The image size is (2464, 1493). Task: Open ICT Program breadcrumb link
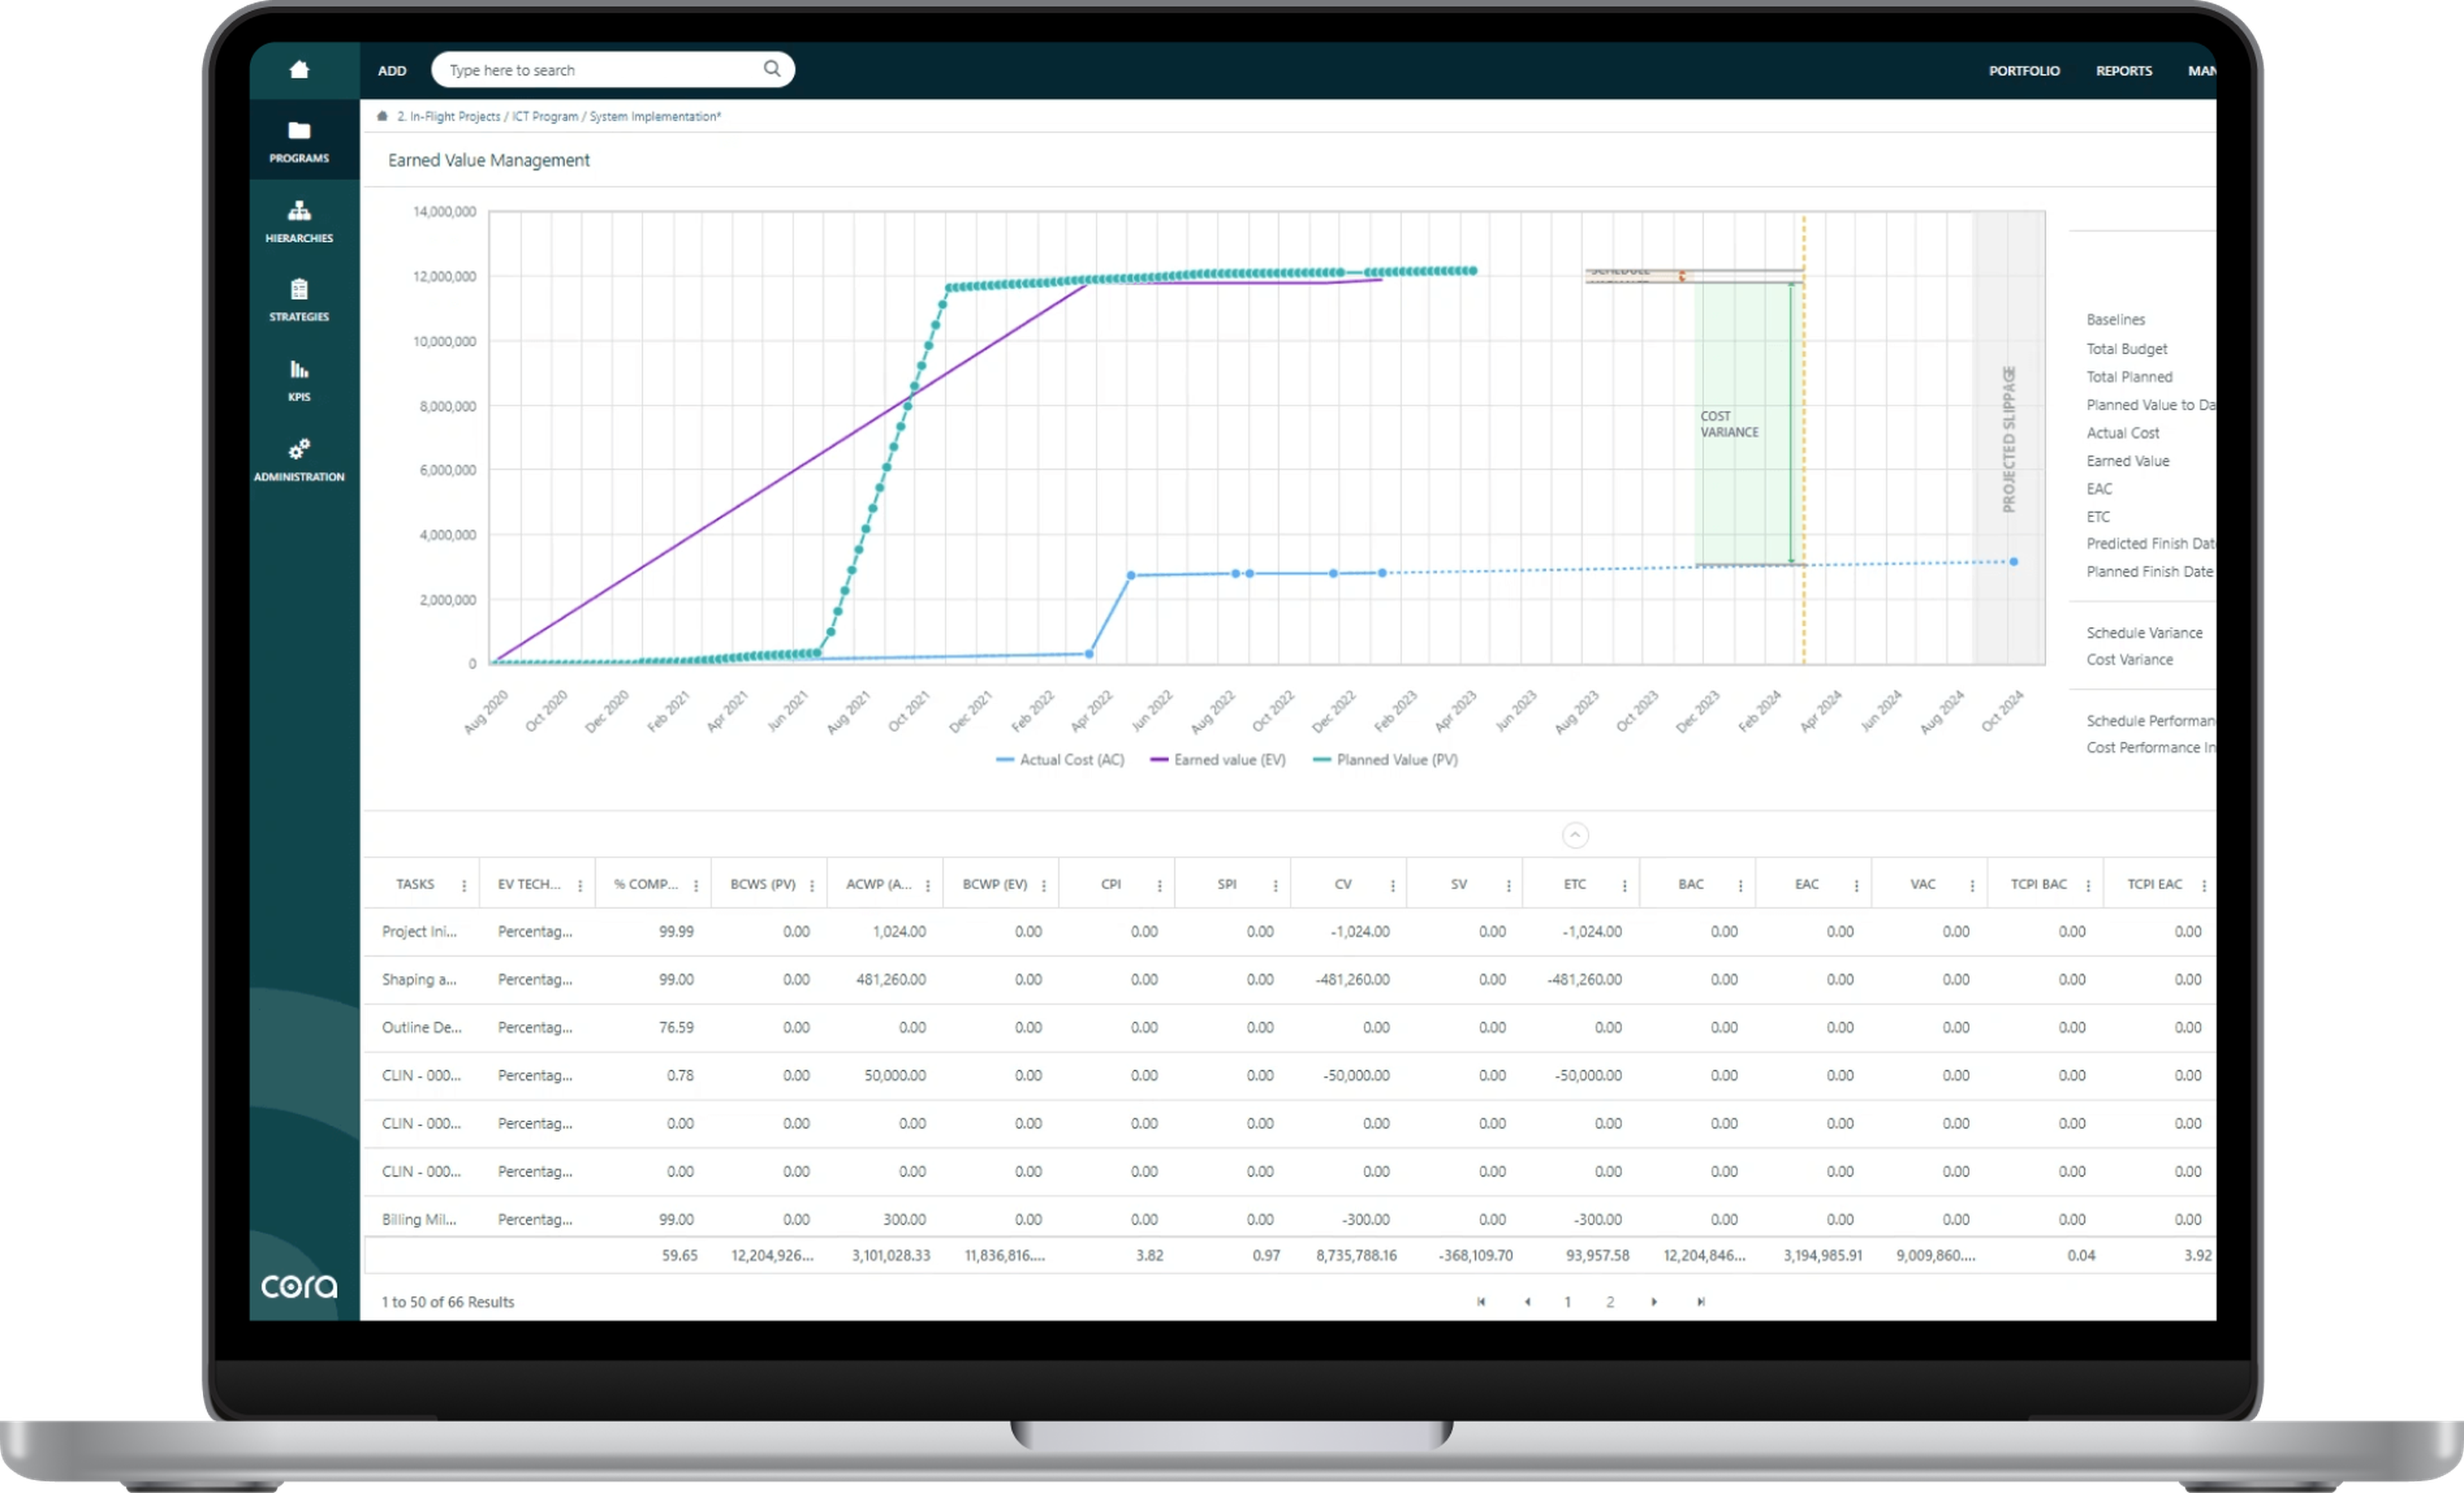click(545, 116)
